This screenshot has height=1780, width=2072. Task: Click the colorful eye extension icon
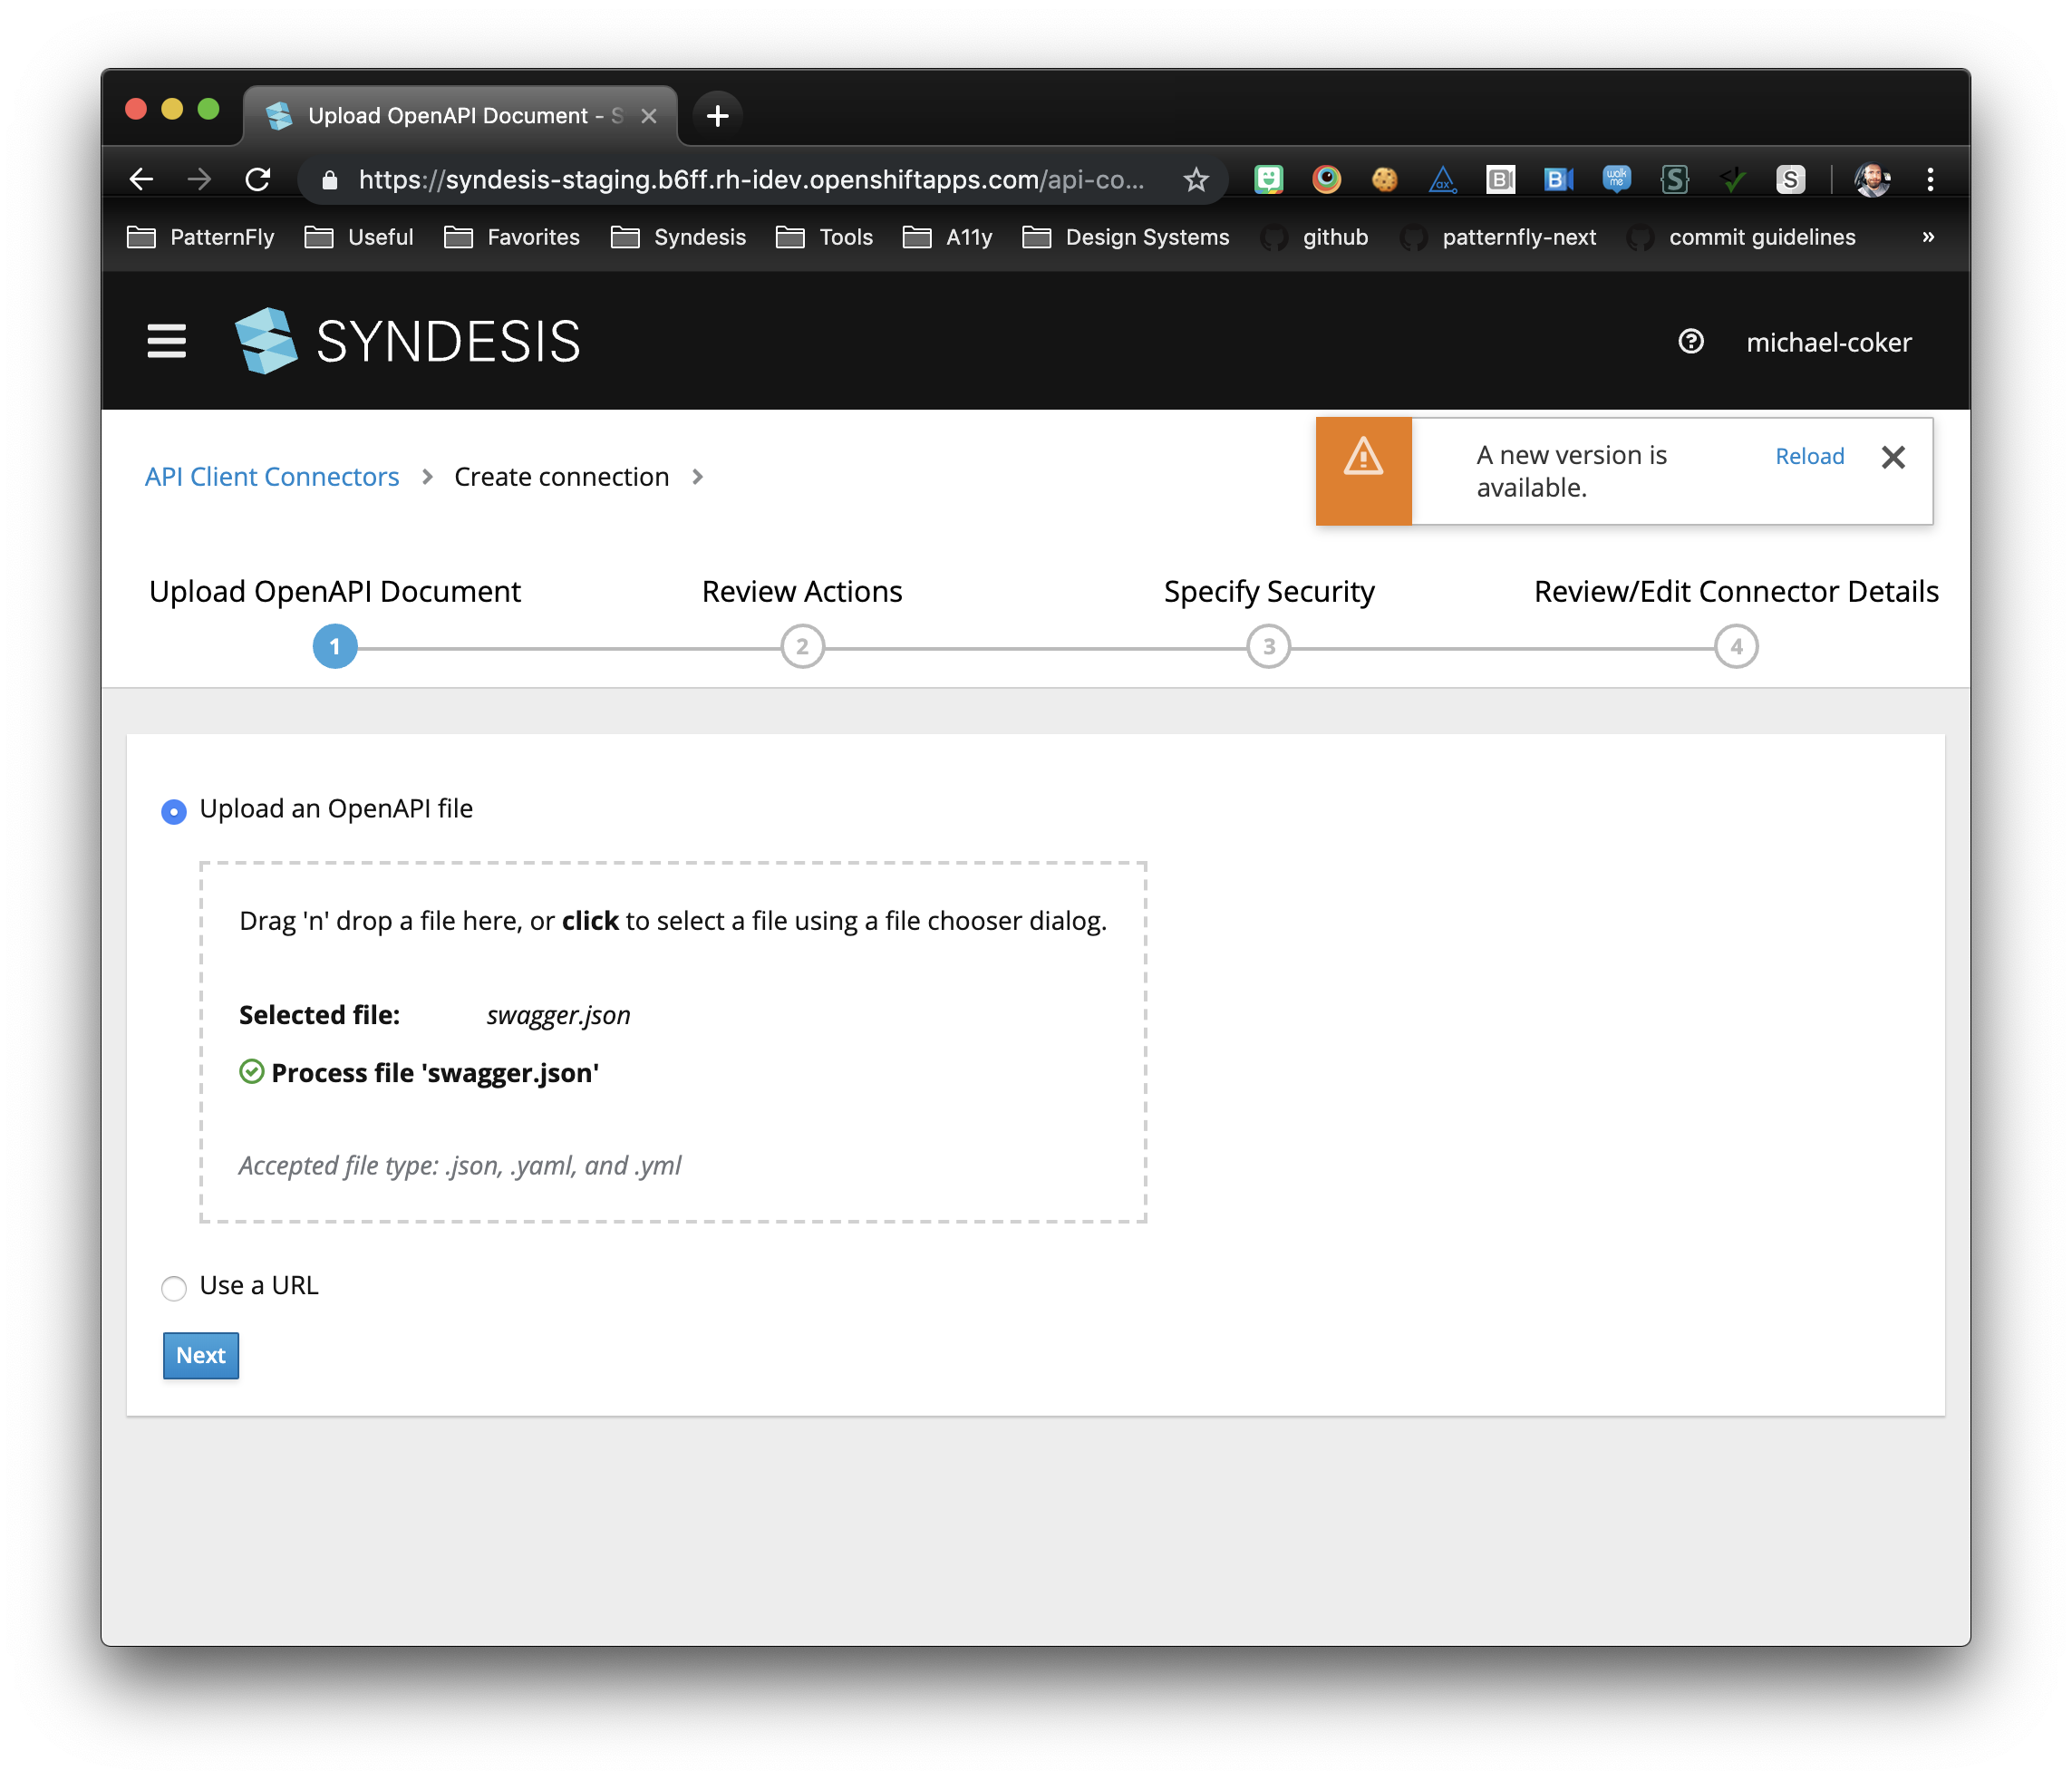pyautogui.click(x=1326, y=179)
